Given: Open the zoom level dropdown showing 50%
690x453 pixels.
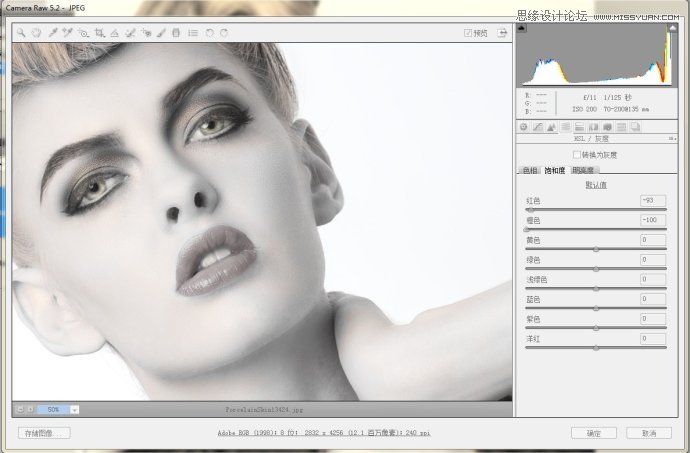Looking at the screenshot, I should pos(74,409).
